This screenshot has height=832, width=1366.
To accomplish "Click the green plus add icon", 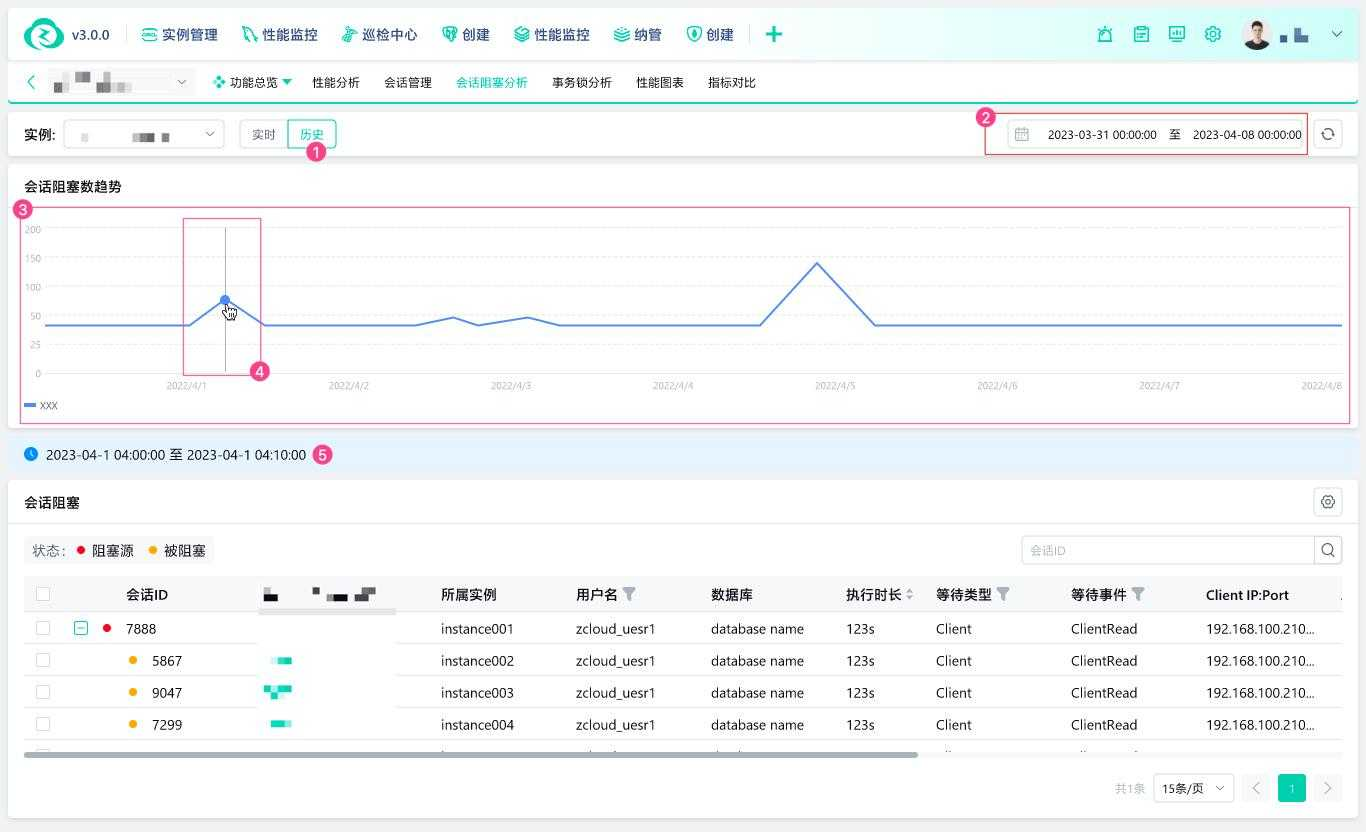I will [773, 34].
